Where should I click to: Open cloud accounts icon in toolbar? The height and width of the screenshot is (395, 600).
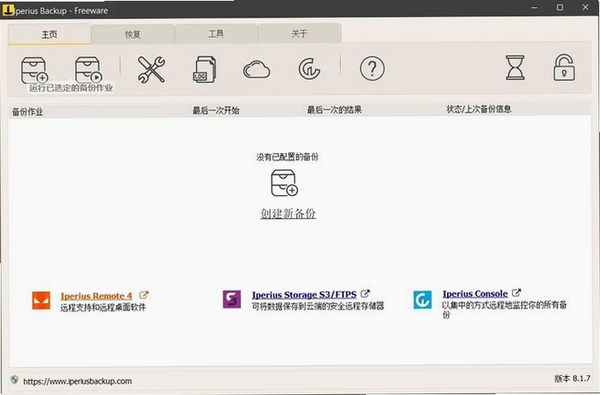pyautogui.click(x=256, y=70)
